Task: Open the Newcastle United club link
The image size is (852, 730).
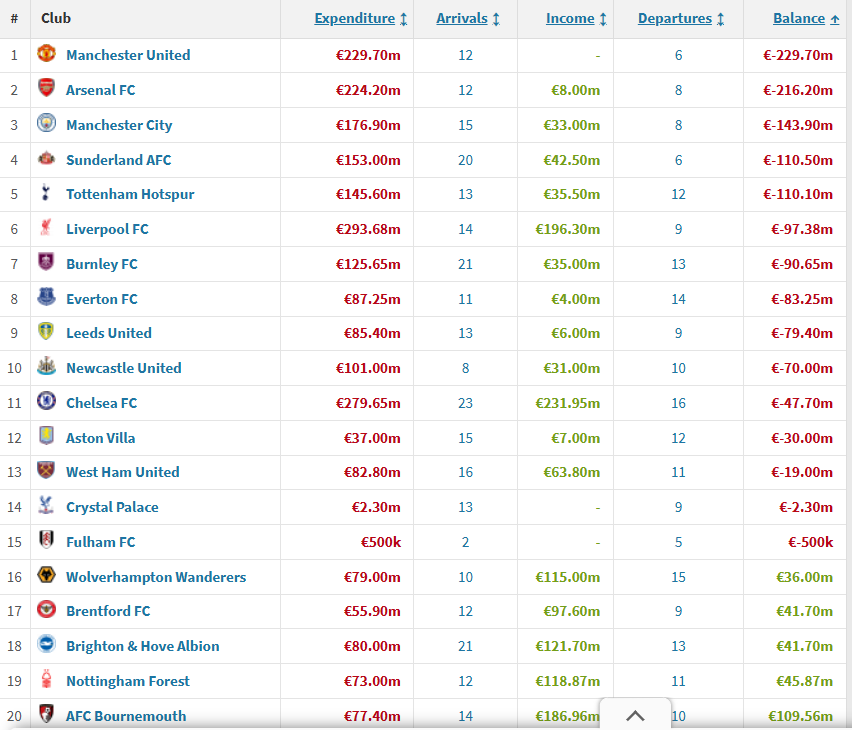Action: (x=124, y=368)
